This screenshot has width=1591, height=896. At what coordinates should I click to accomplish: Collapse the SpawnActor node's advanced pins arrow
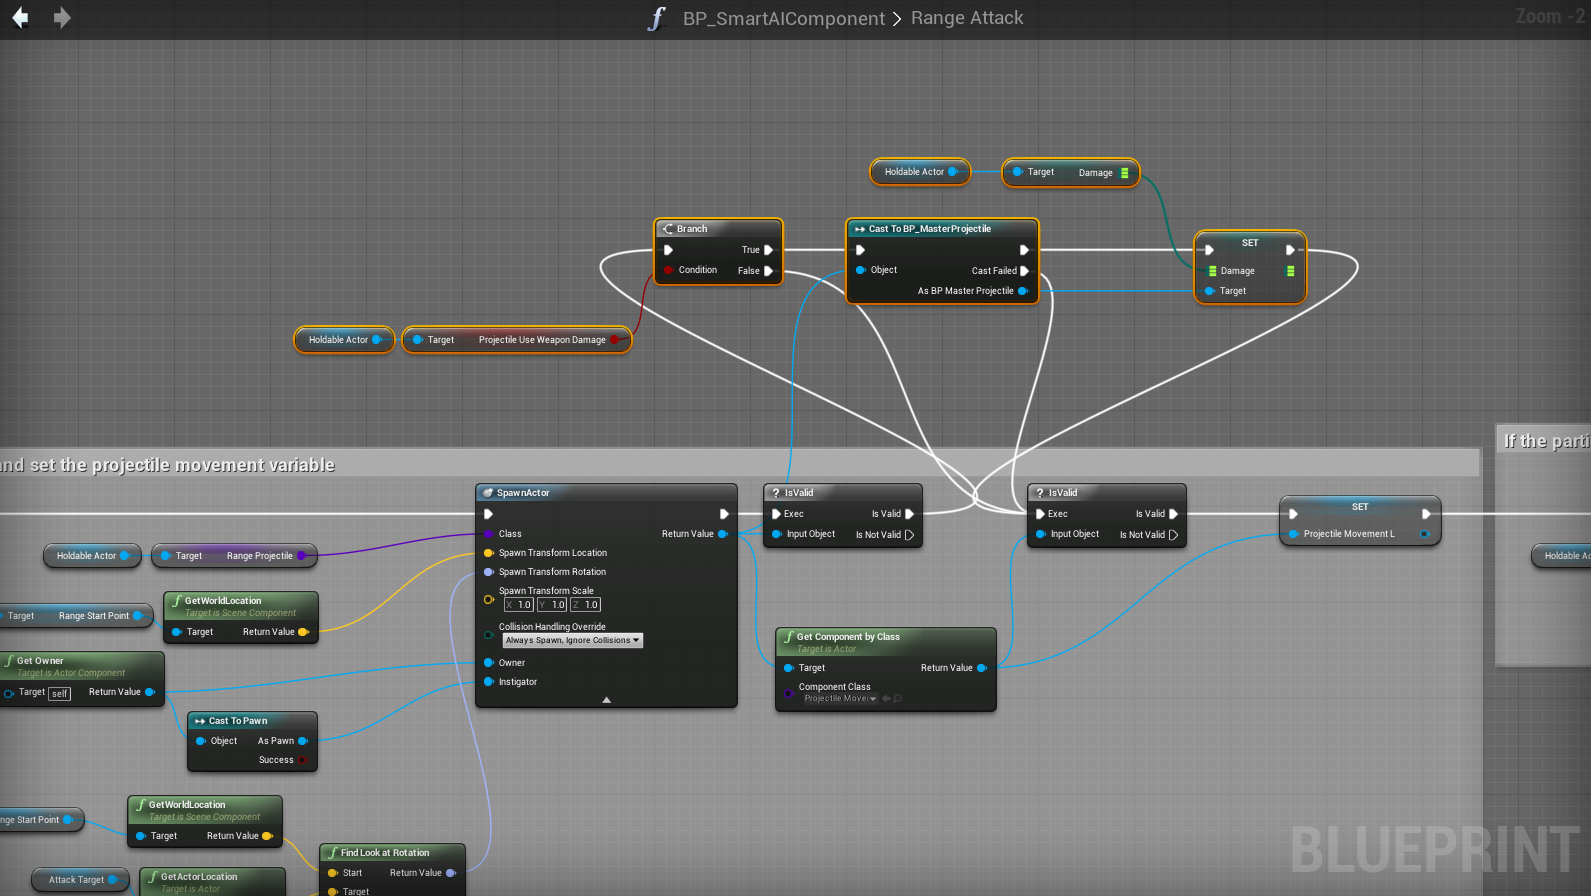[606, 700]
